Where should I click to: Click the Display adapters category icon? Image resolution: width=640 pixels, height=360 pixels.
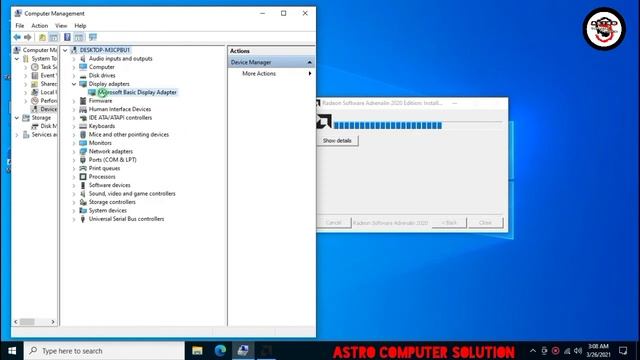click(83, 84)
